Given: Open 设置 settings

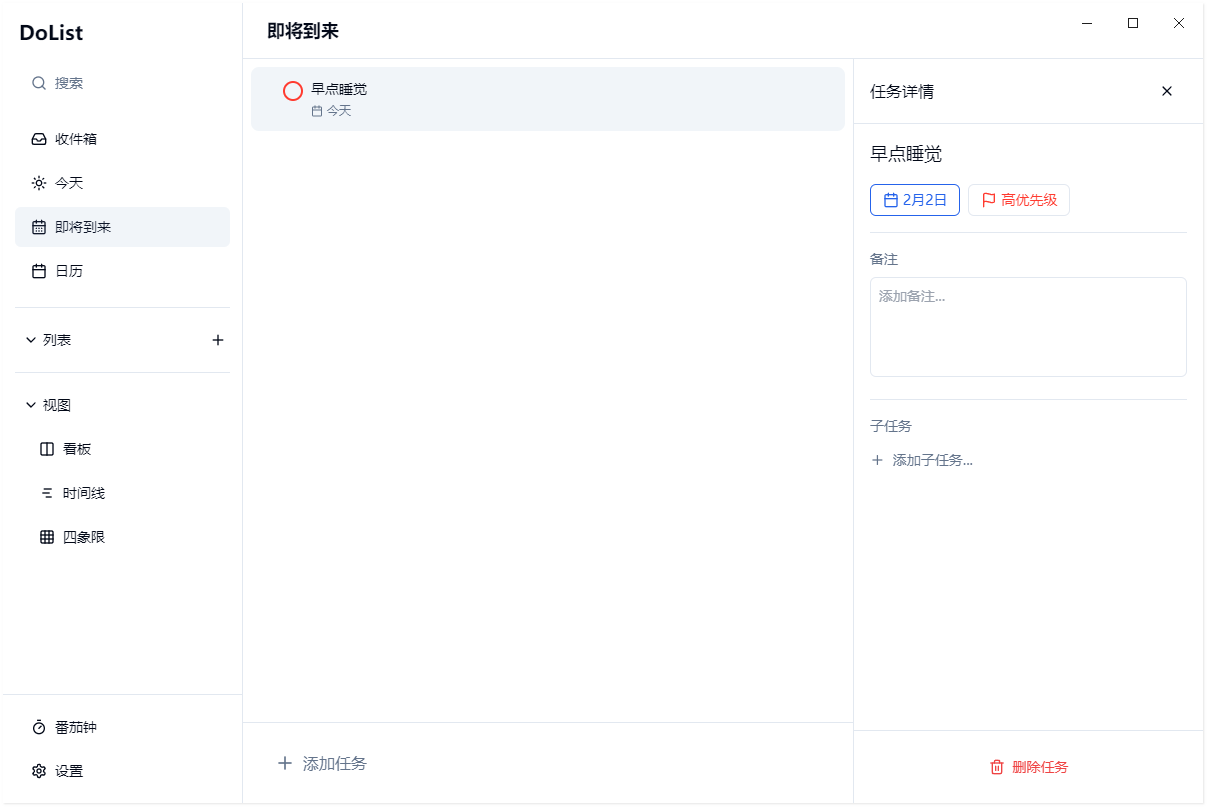Looking at the screenshot, I should pos(70,771).
